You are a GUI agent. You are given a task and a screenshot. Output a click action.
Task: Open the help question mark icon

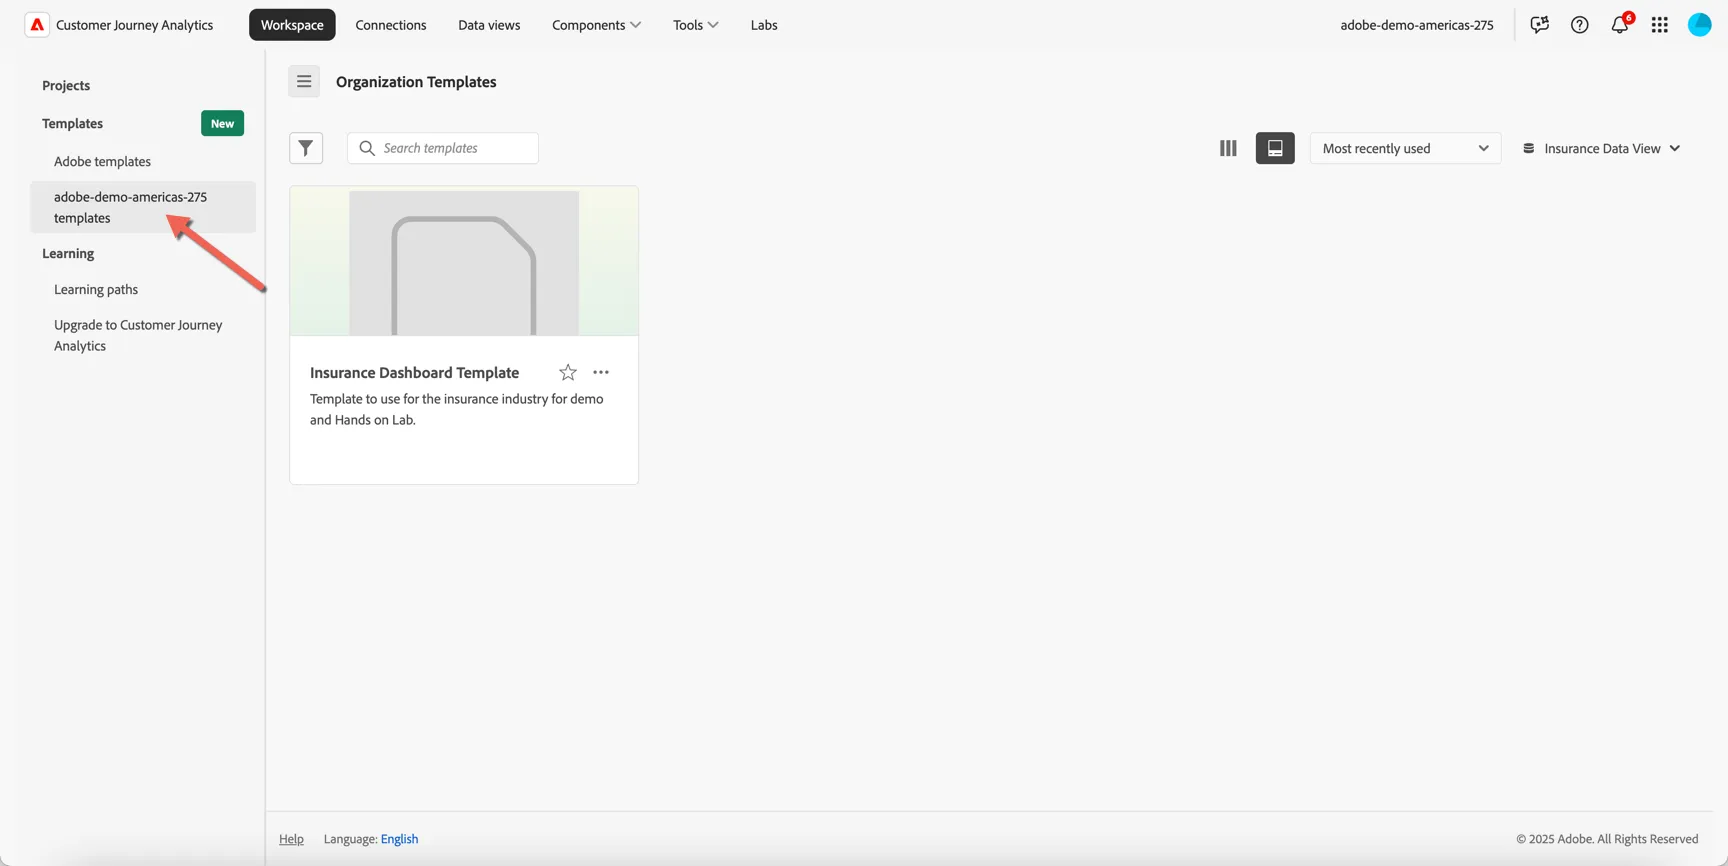pyautogui.click(x=1580, y=25)
